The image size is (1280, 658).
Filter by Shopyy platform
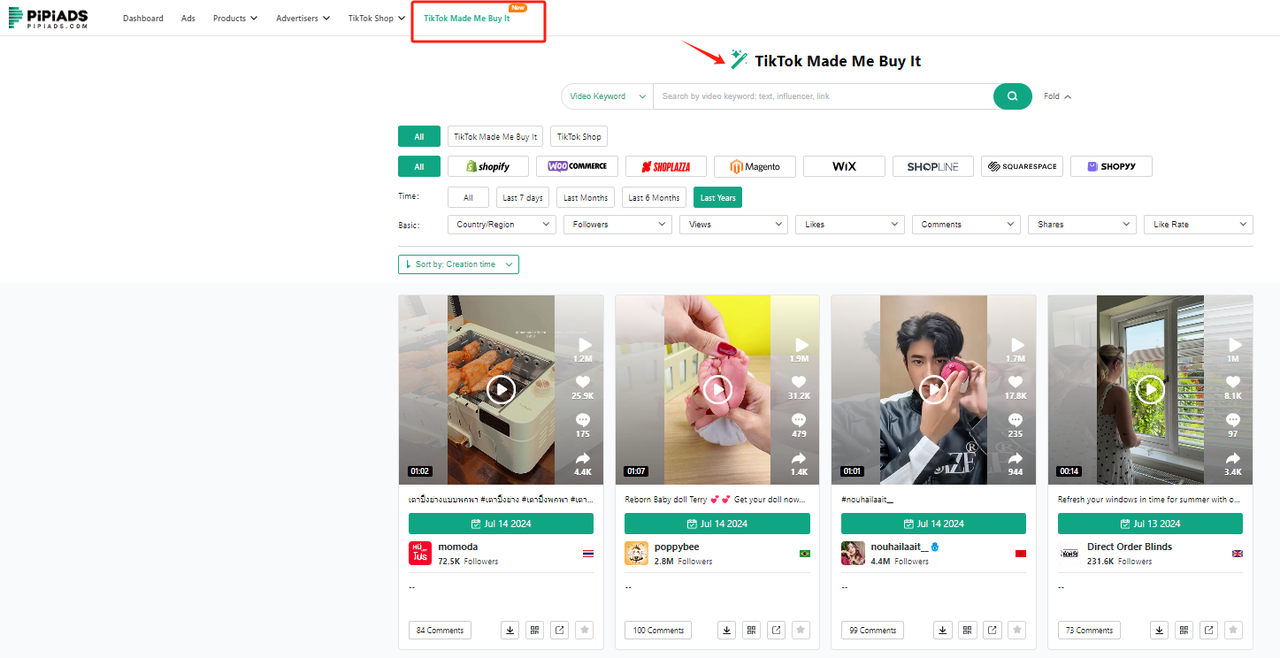point(1111,167)
